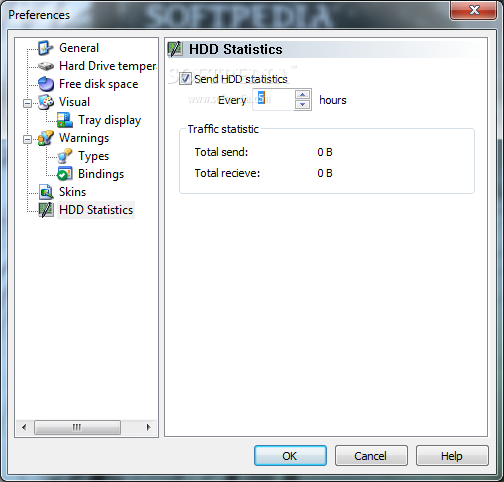Click the Visual palette icon
Screen dimensions: 504x482
(46, 102)
